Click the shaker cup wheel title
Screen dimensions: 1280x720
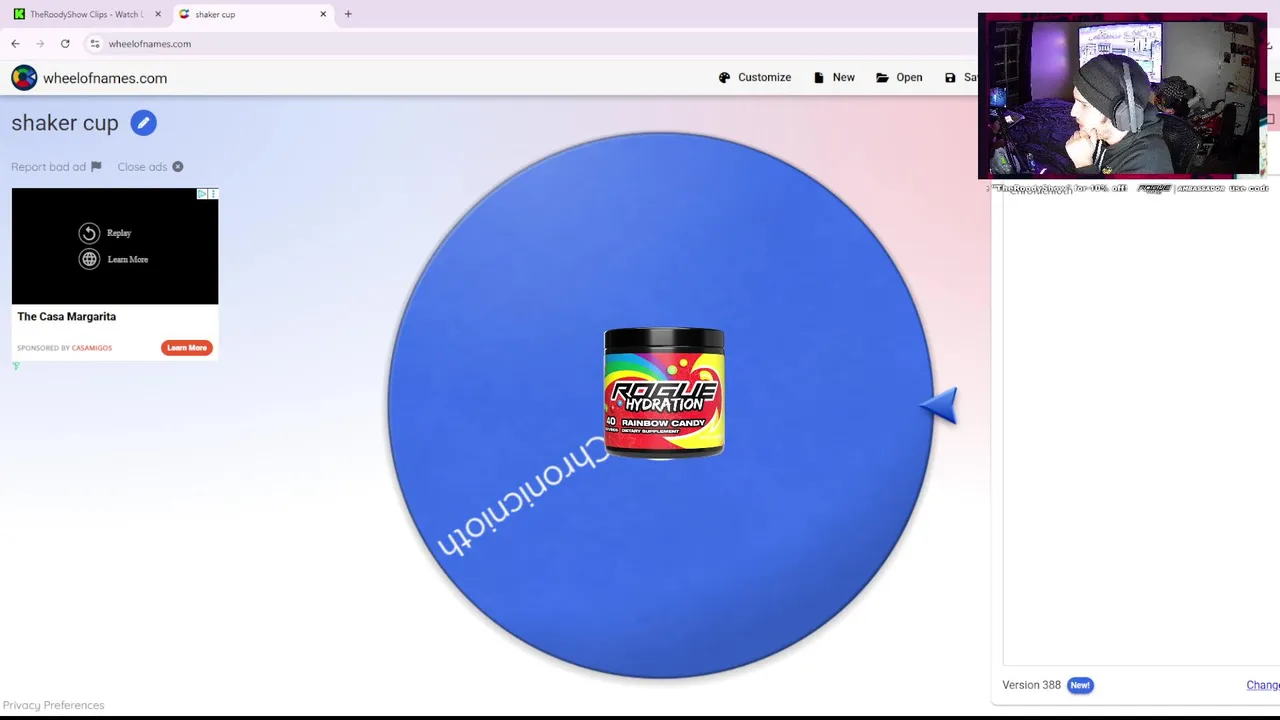[65, 123]
